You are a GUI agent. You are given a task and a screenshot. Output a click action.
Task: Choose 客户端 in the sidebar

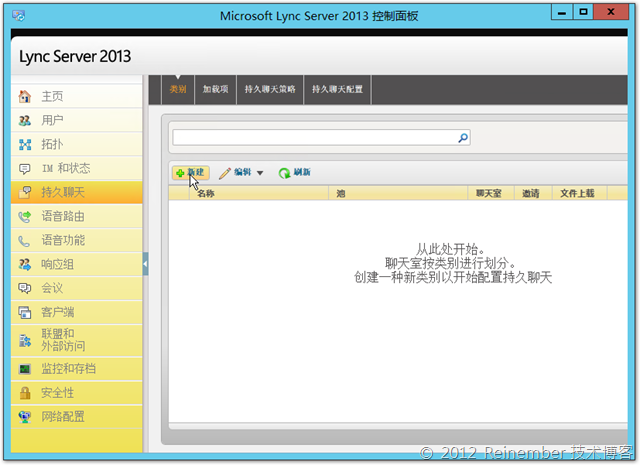(x=77, y=313)
